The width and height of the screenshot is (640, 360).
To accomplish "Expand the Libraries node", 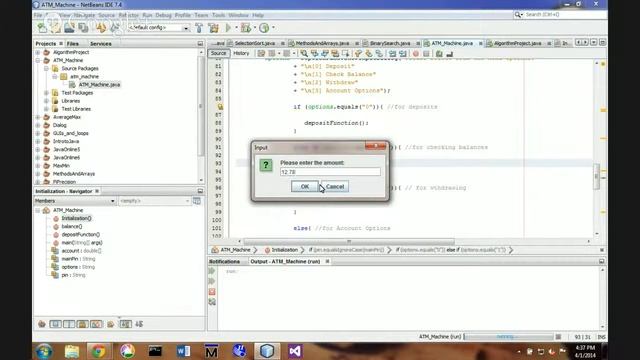I will click(46, 101).
